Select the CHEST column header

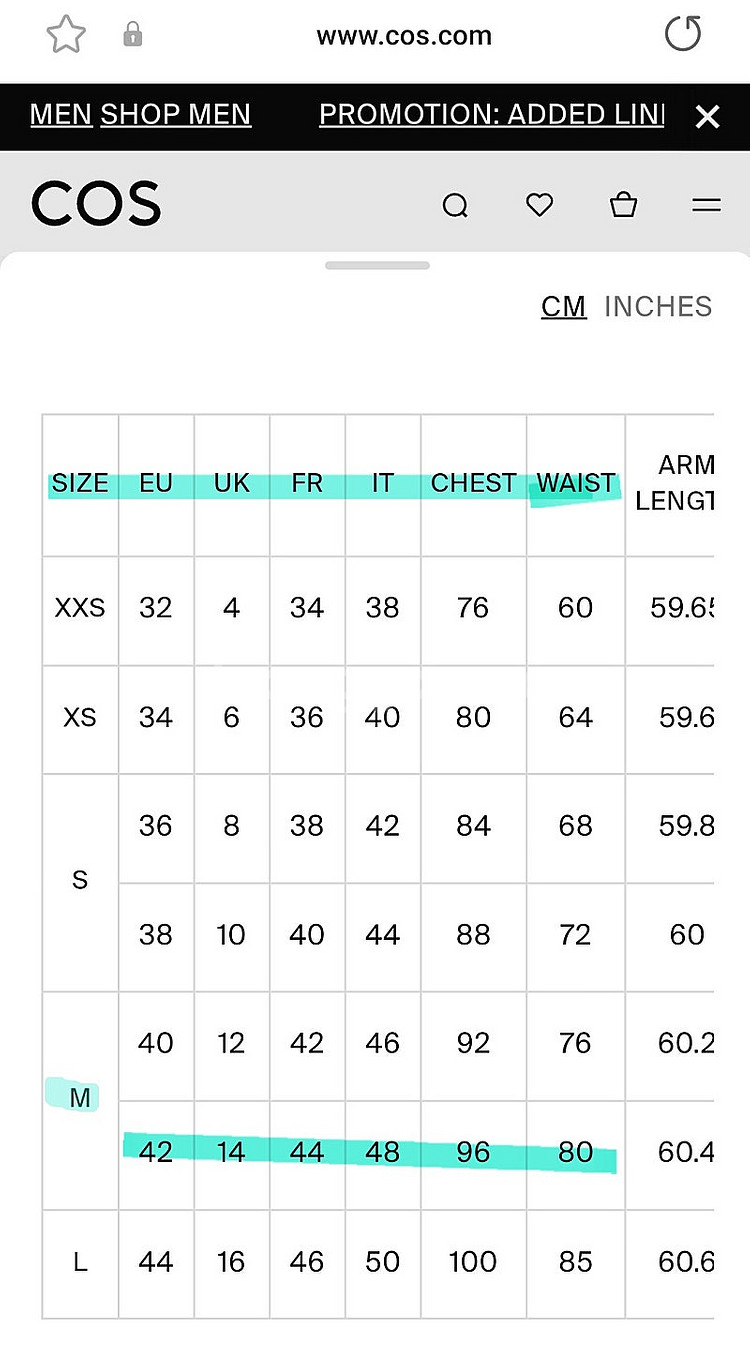473,483
